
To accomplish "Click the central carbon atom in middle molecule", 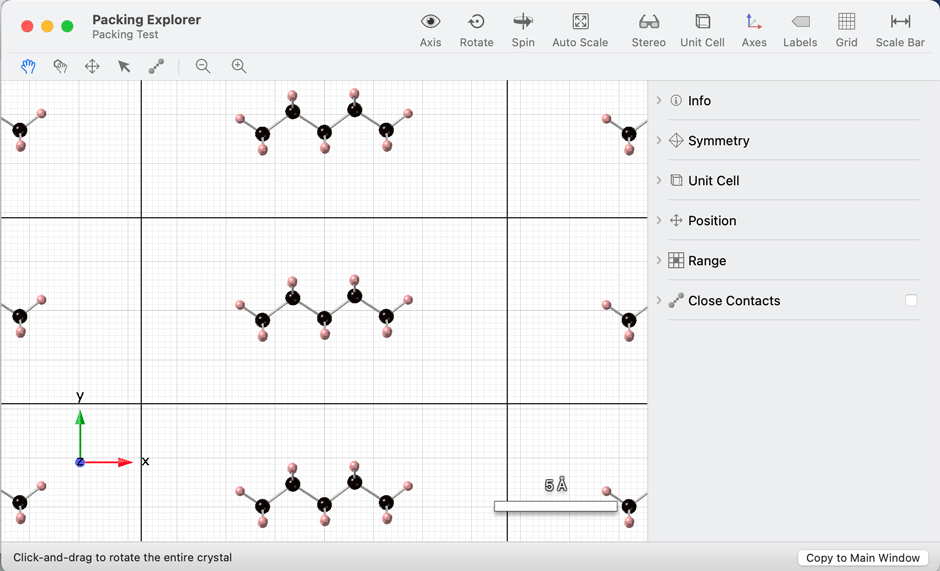I will coord(324,319).
